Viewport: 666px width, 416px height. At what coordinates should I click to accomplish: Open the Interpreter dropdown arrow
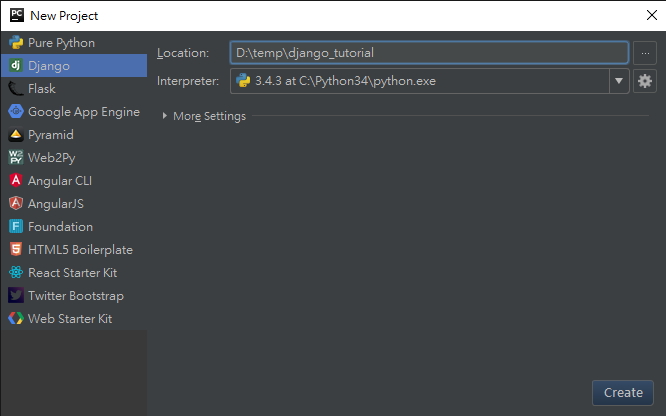pyautogui.click(x=619, y=81)
